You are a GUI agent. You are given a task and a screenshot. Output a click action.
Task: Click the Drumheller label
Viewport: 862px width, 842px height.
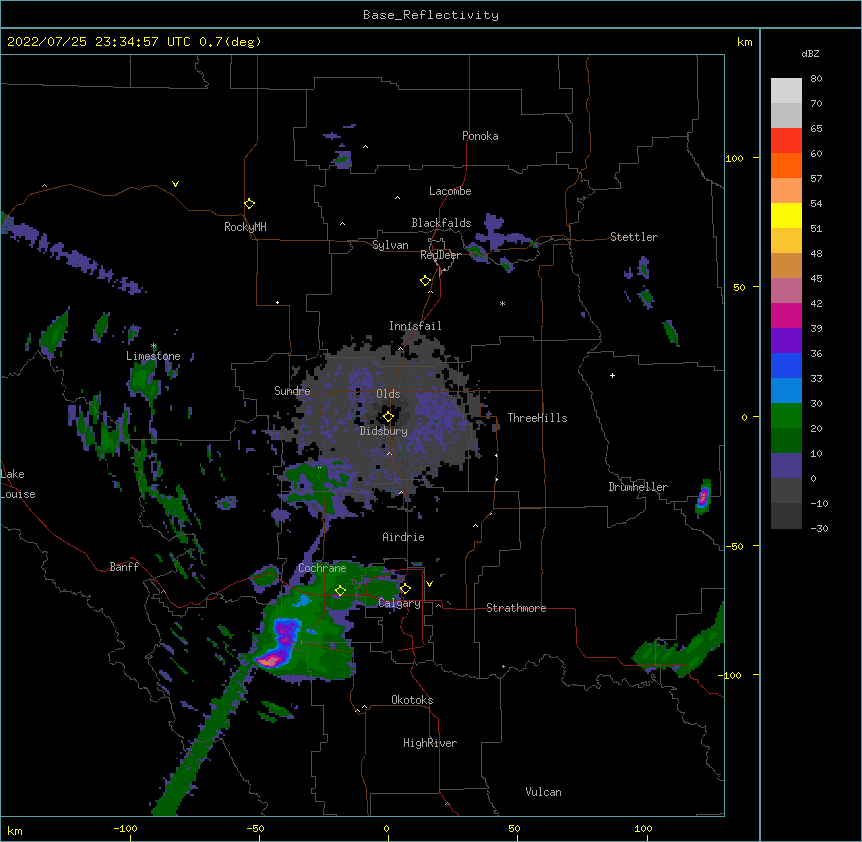638,487
